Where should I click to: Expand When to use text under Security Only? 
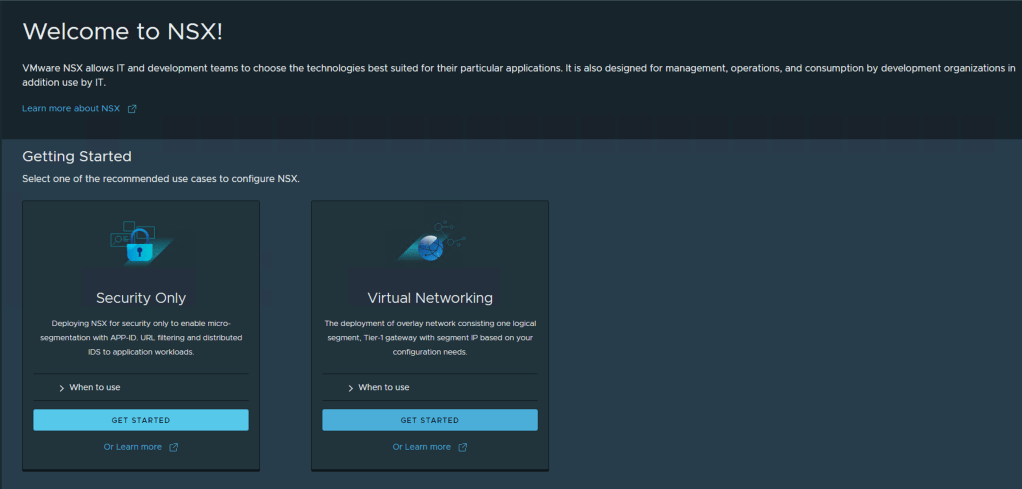coord(95,387)
